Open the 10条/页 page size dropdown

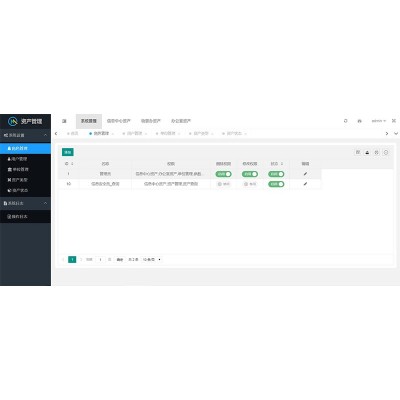tap(152, 259)
